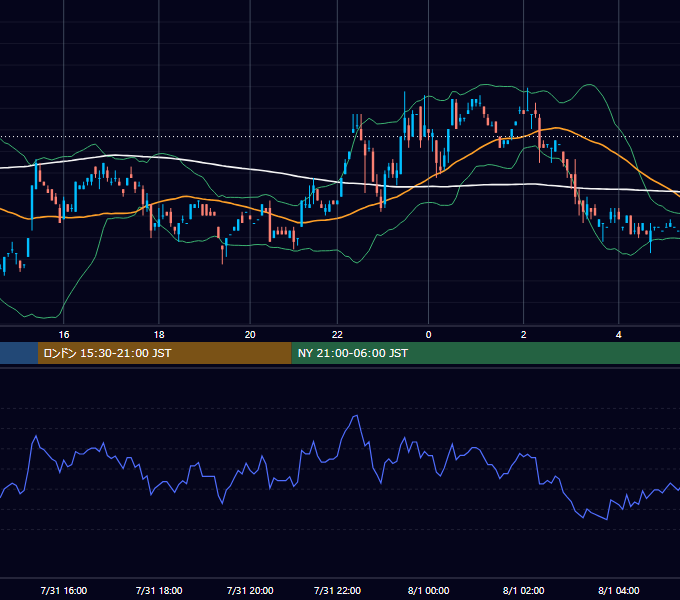This screenshot has width=680, height=600.
Task: Click the 7/31 18:00 date label
Action: click(x=159, y=590)
